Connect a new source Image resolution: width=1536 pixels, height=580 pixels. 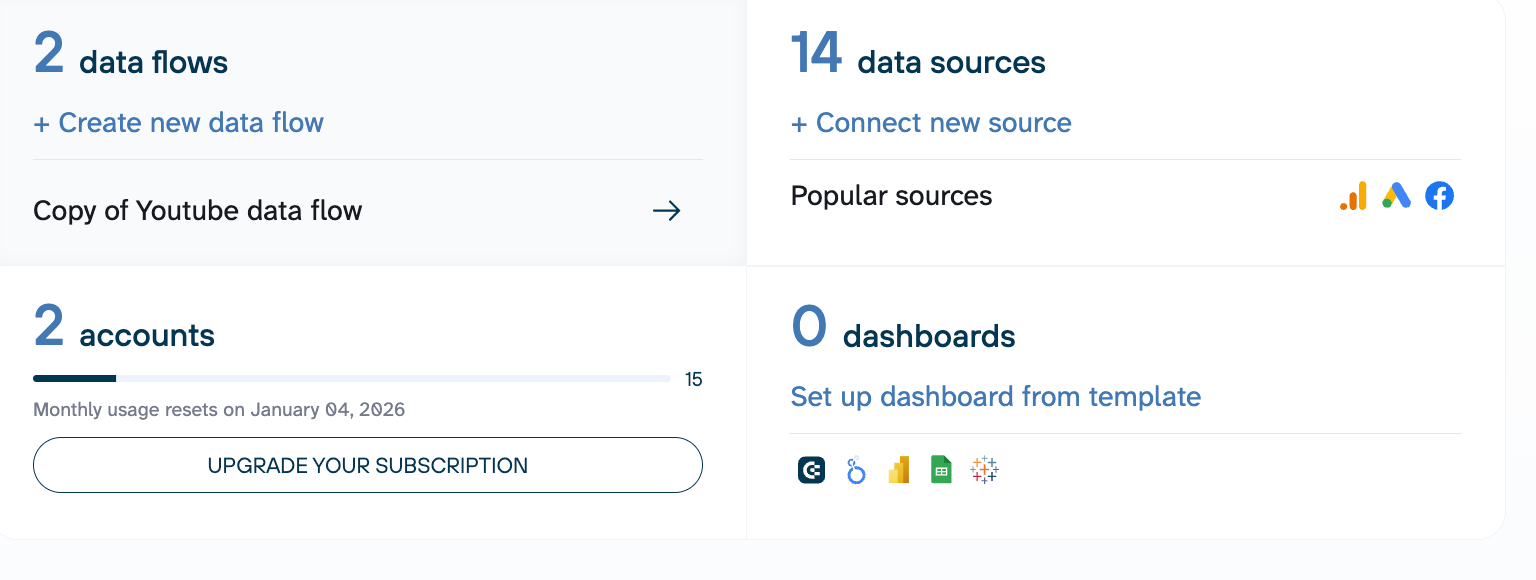(x=930, y=123)
